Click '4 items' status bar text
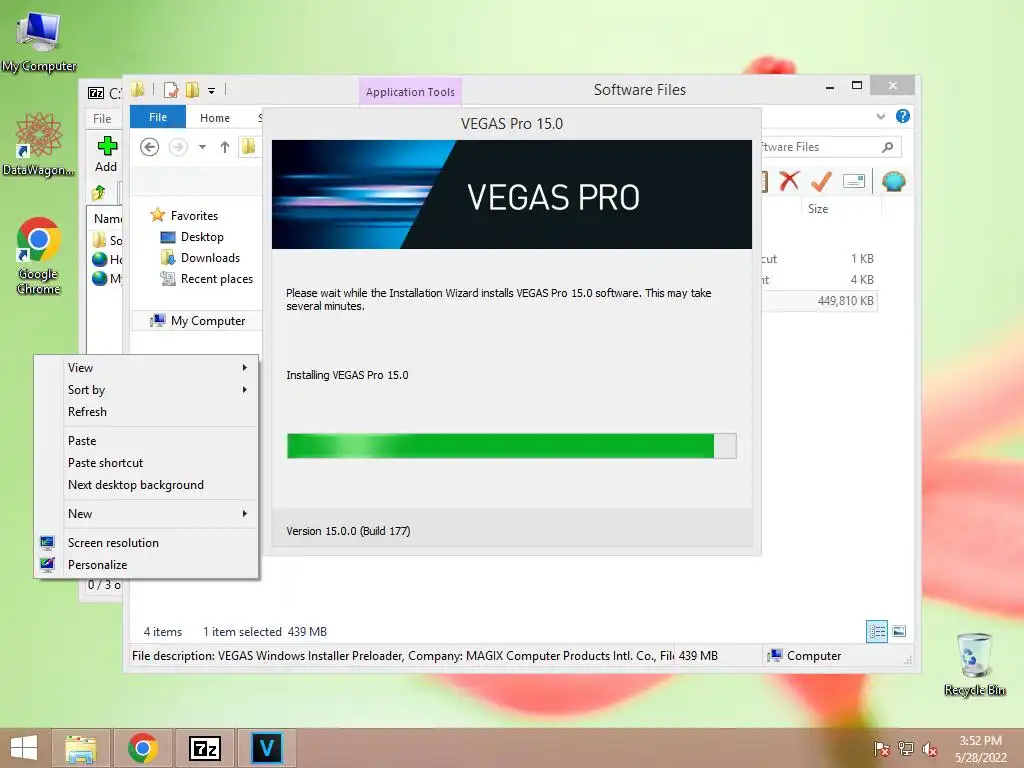Screen dimensions: 1024x768 pyautogui.click(x=163, y=632)
